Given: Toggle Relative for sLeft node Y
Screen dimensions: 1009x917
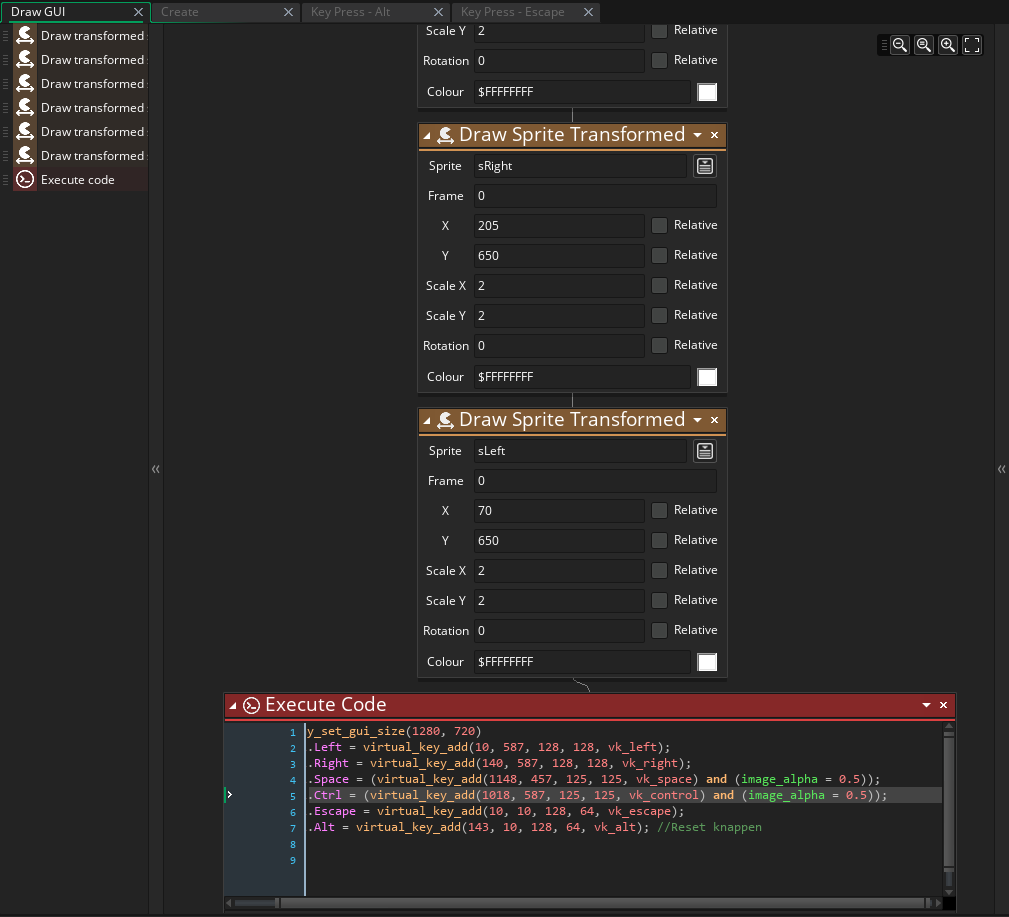Looking at the screenshot, I should click(659, 541).
